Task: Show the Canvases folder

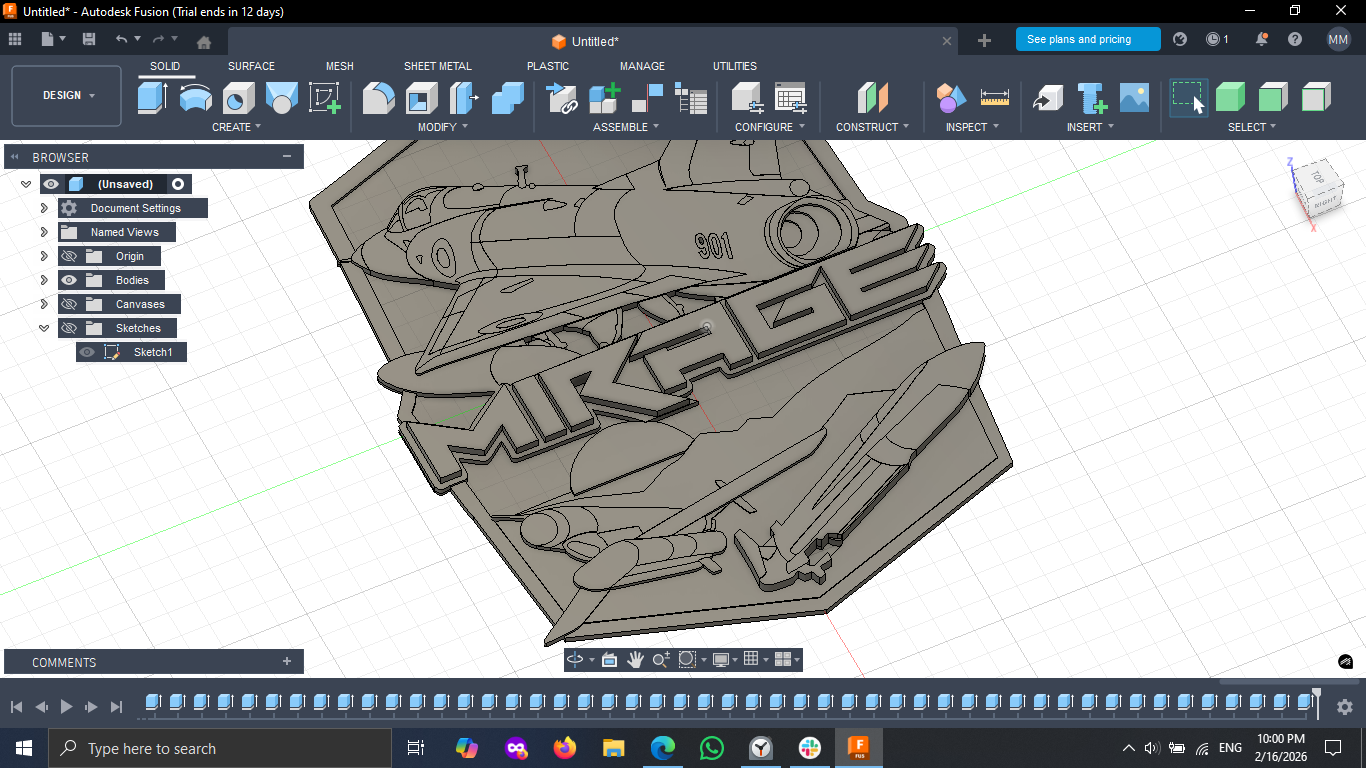Action: click(x=69, y=304)
